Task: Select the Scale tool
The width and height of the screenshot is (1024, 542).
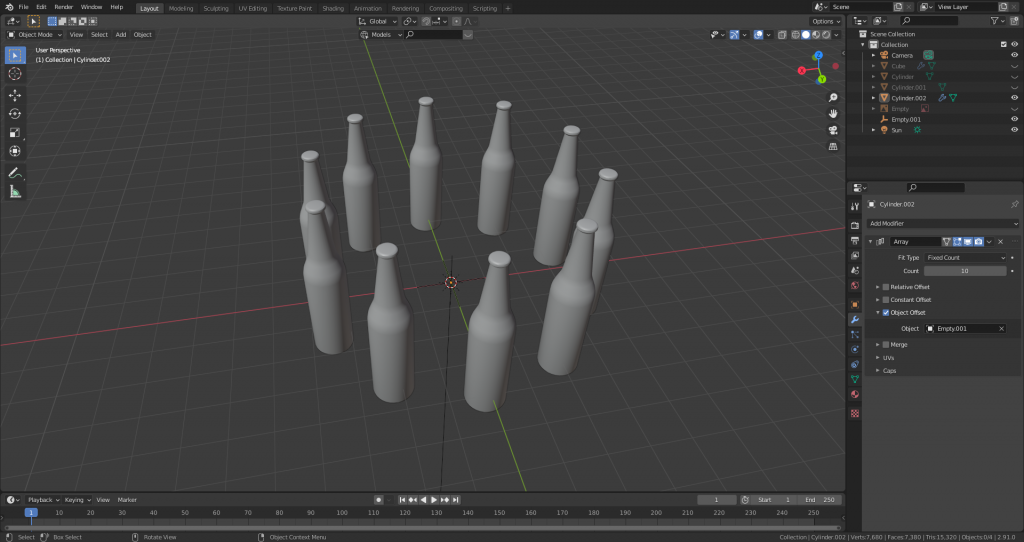Action: coord(15,133)
